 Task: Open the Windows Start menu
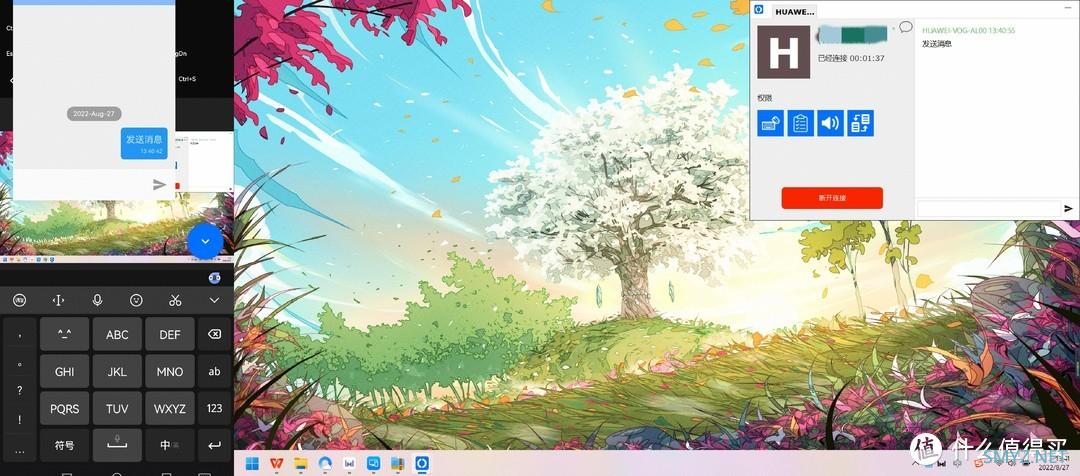click(253, 463)
